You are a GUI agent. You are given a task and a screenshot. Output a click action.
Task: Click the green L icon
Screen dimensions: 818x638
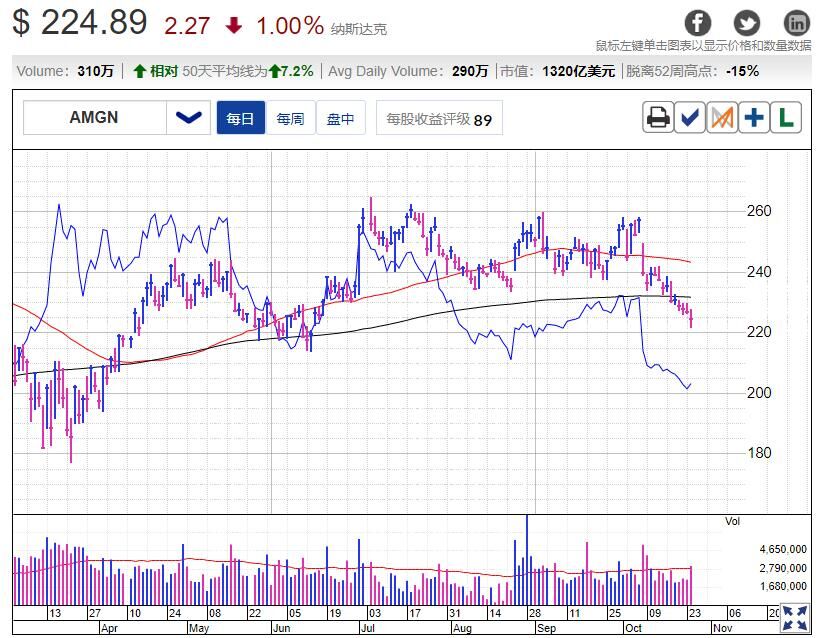point(786,117)
